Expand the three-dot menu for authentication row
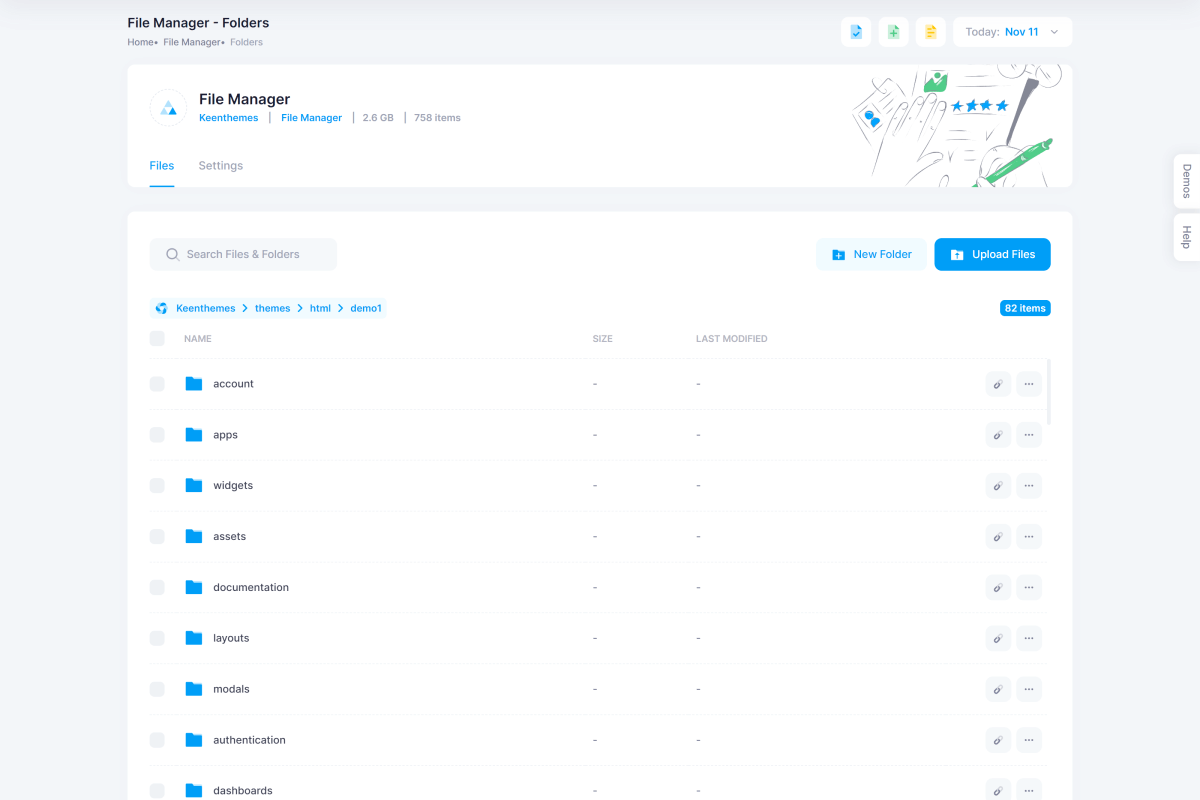This screenshot has width=1200, height=800. [1029, 740]
